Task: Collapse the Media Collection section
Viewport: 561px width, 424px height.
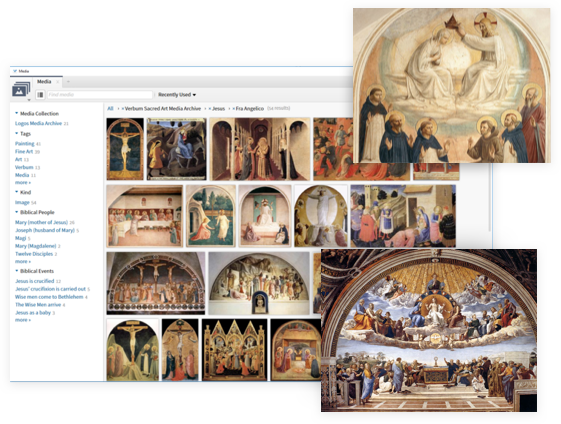Action: [16, 113]
